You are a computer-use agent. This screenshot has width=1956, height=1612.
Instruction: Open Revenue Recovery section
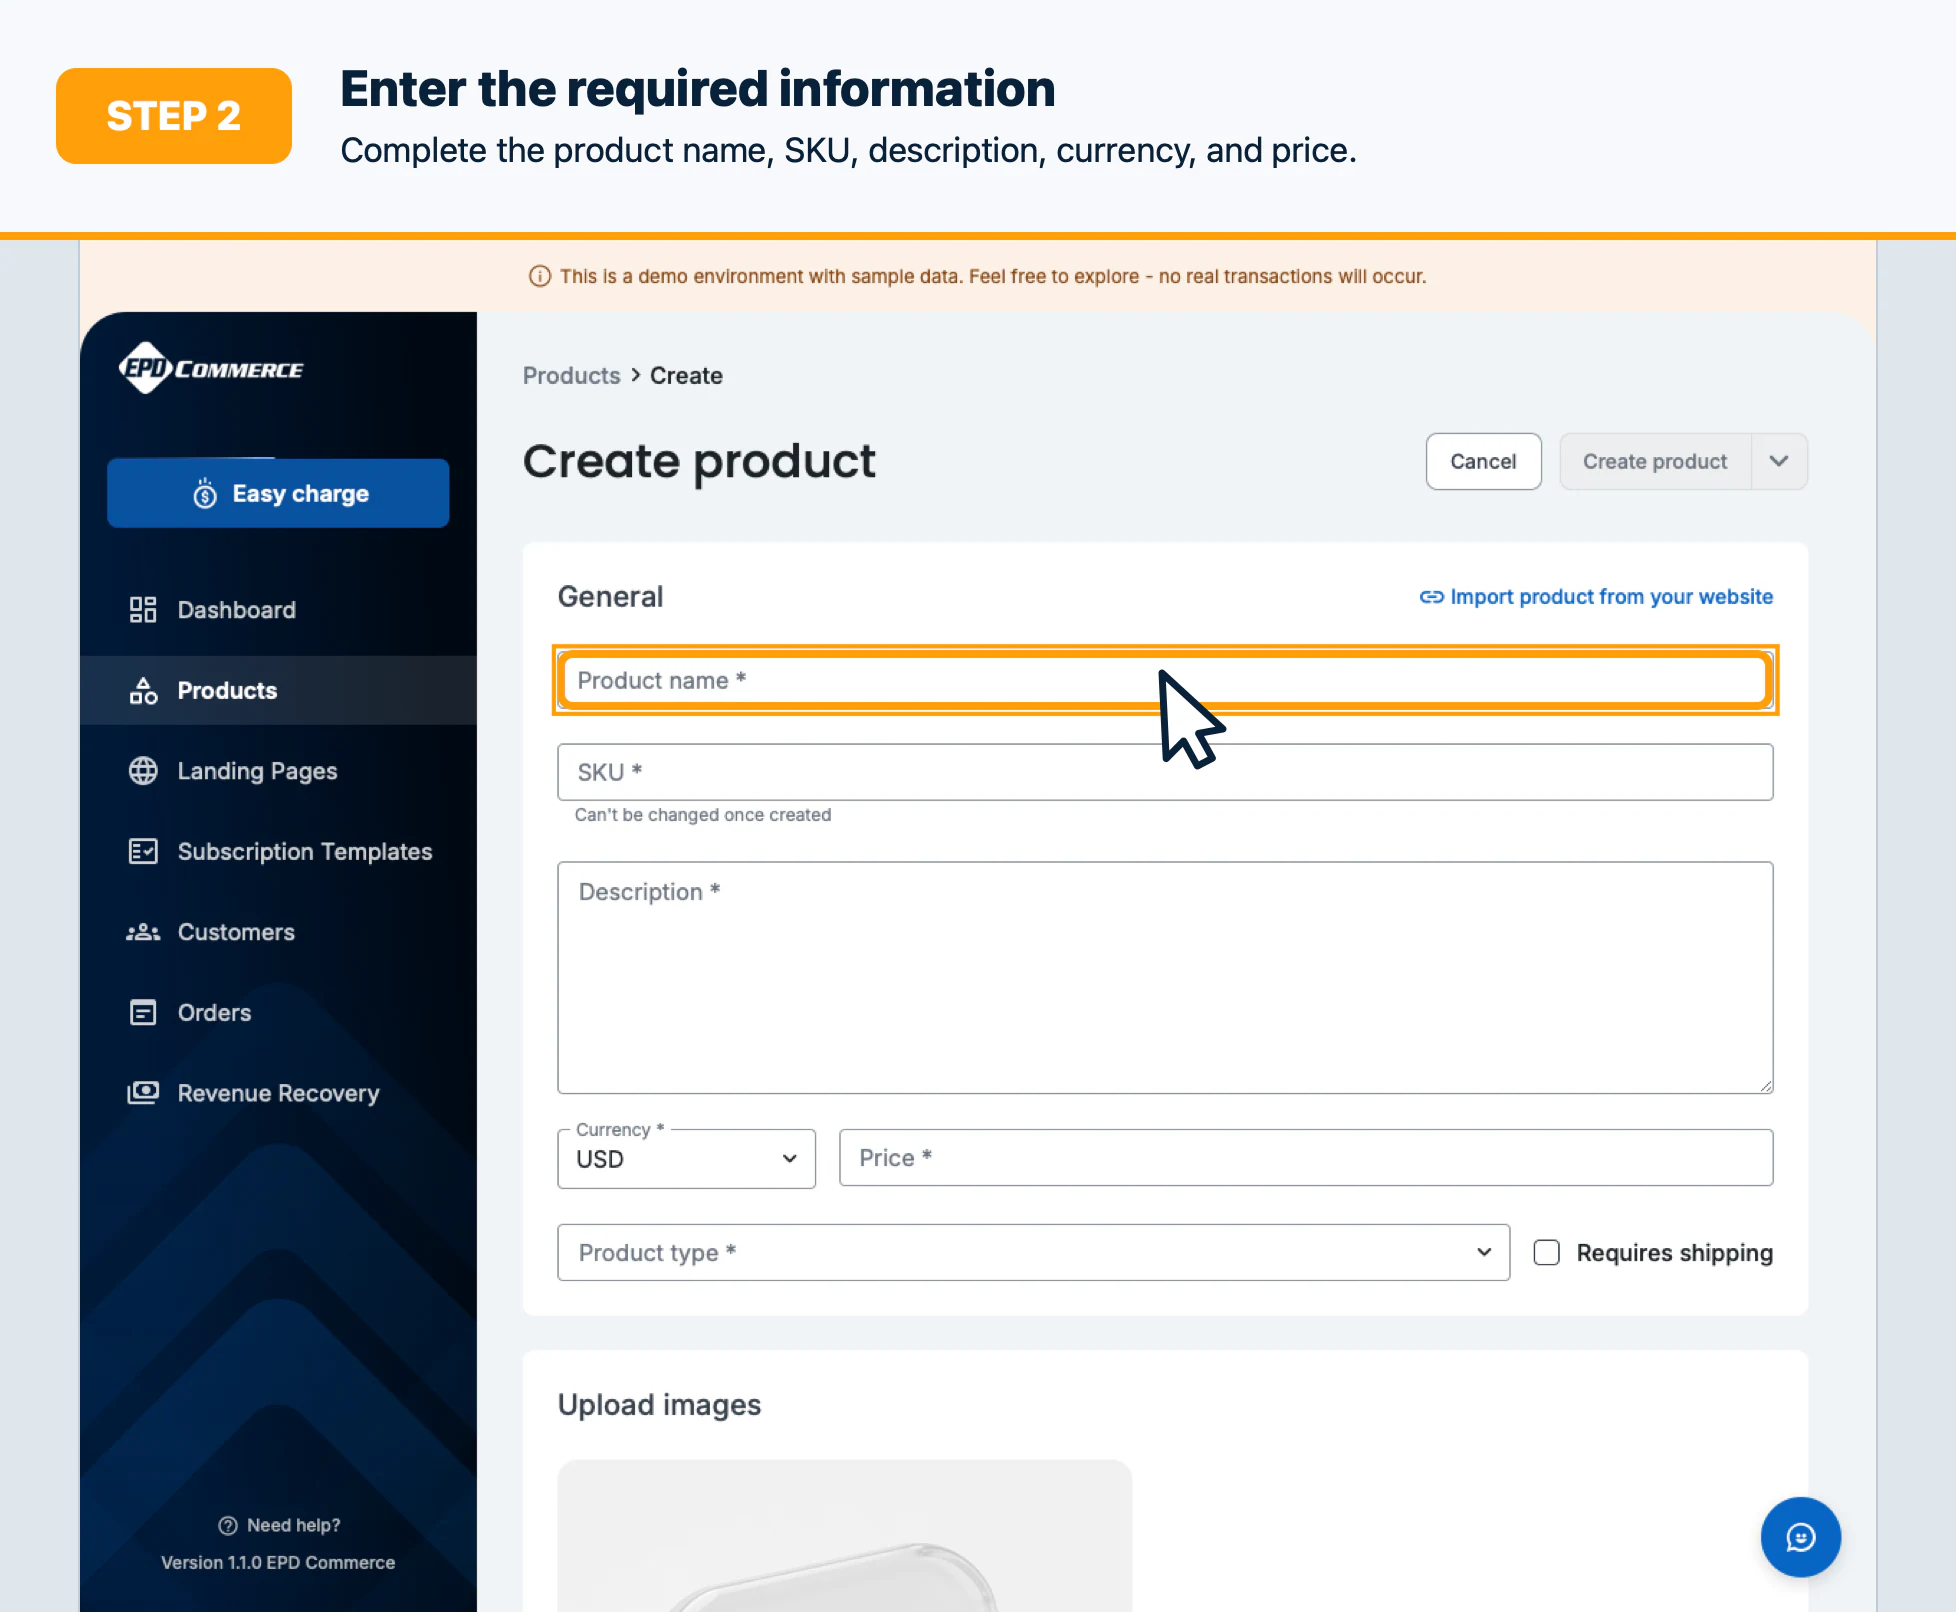[278, 1093]
